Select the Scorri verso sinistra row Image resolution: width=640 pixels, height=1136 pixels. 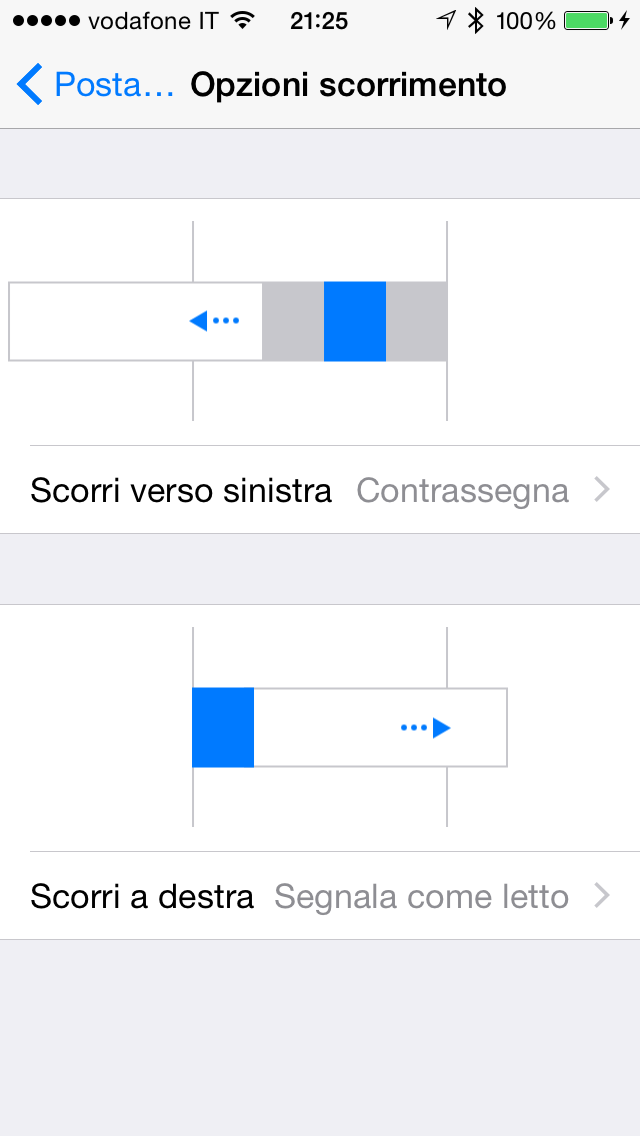tap(181, 490)
